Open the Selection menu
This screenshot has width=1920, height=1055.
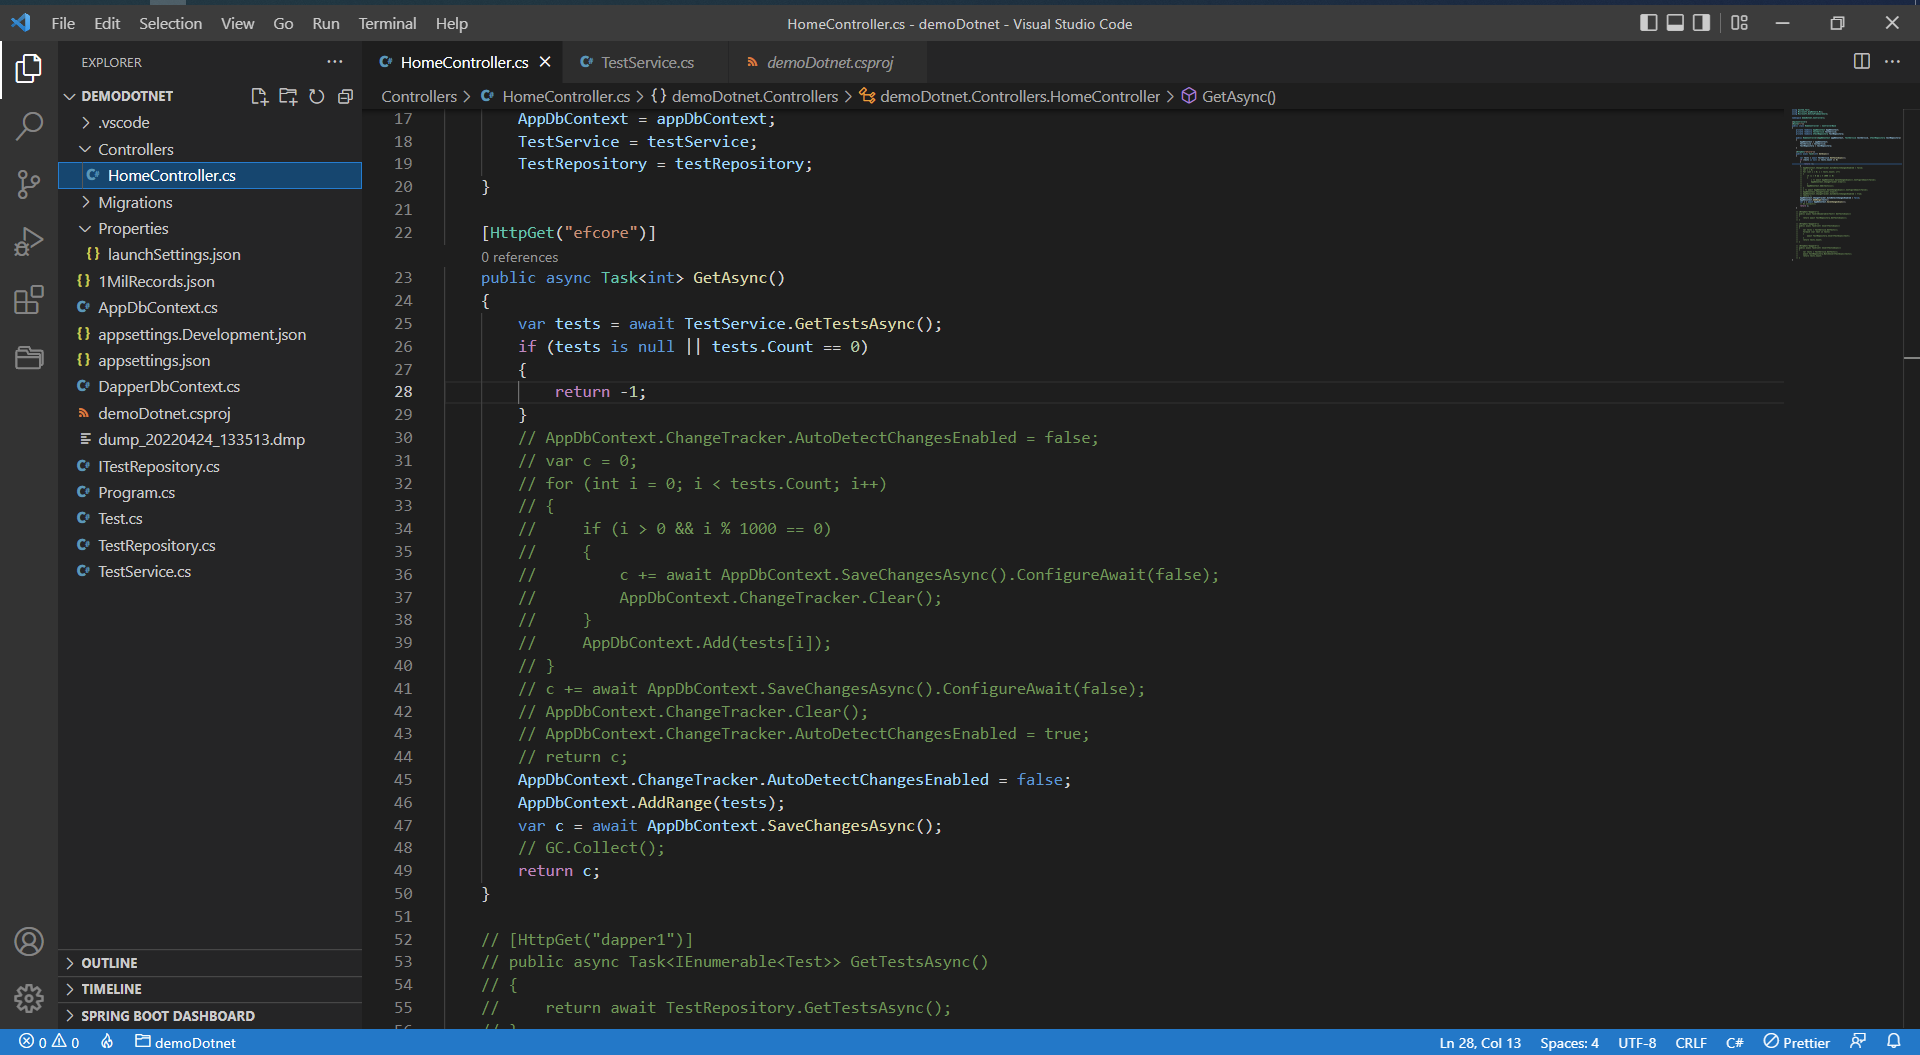pyautogui.click(x=170, y=23)
